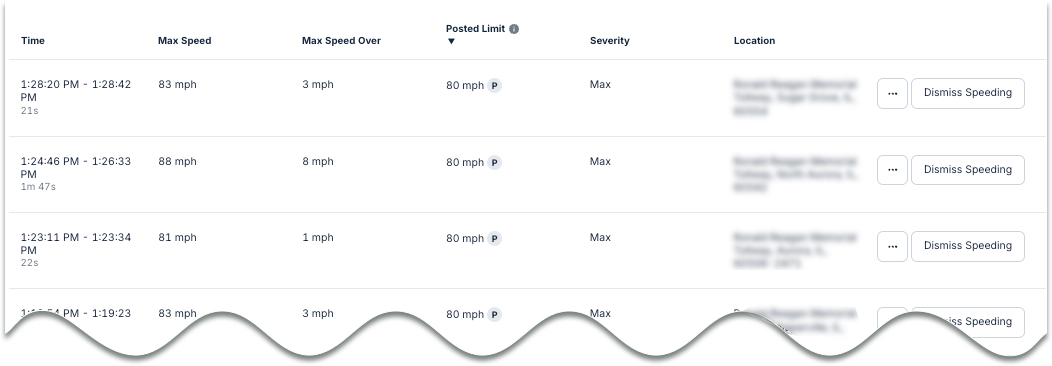Sort by the Time column header
This screenshot has width=1052, height=366.
coord(33,41)
